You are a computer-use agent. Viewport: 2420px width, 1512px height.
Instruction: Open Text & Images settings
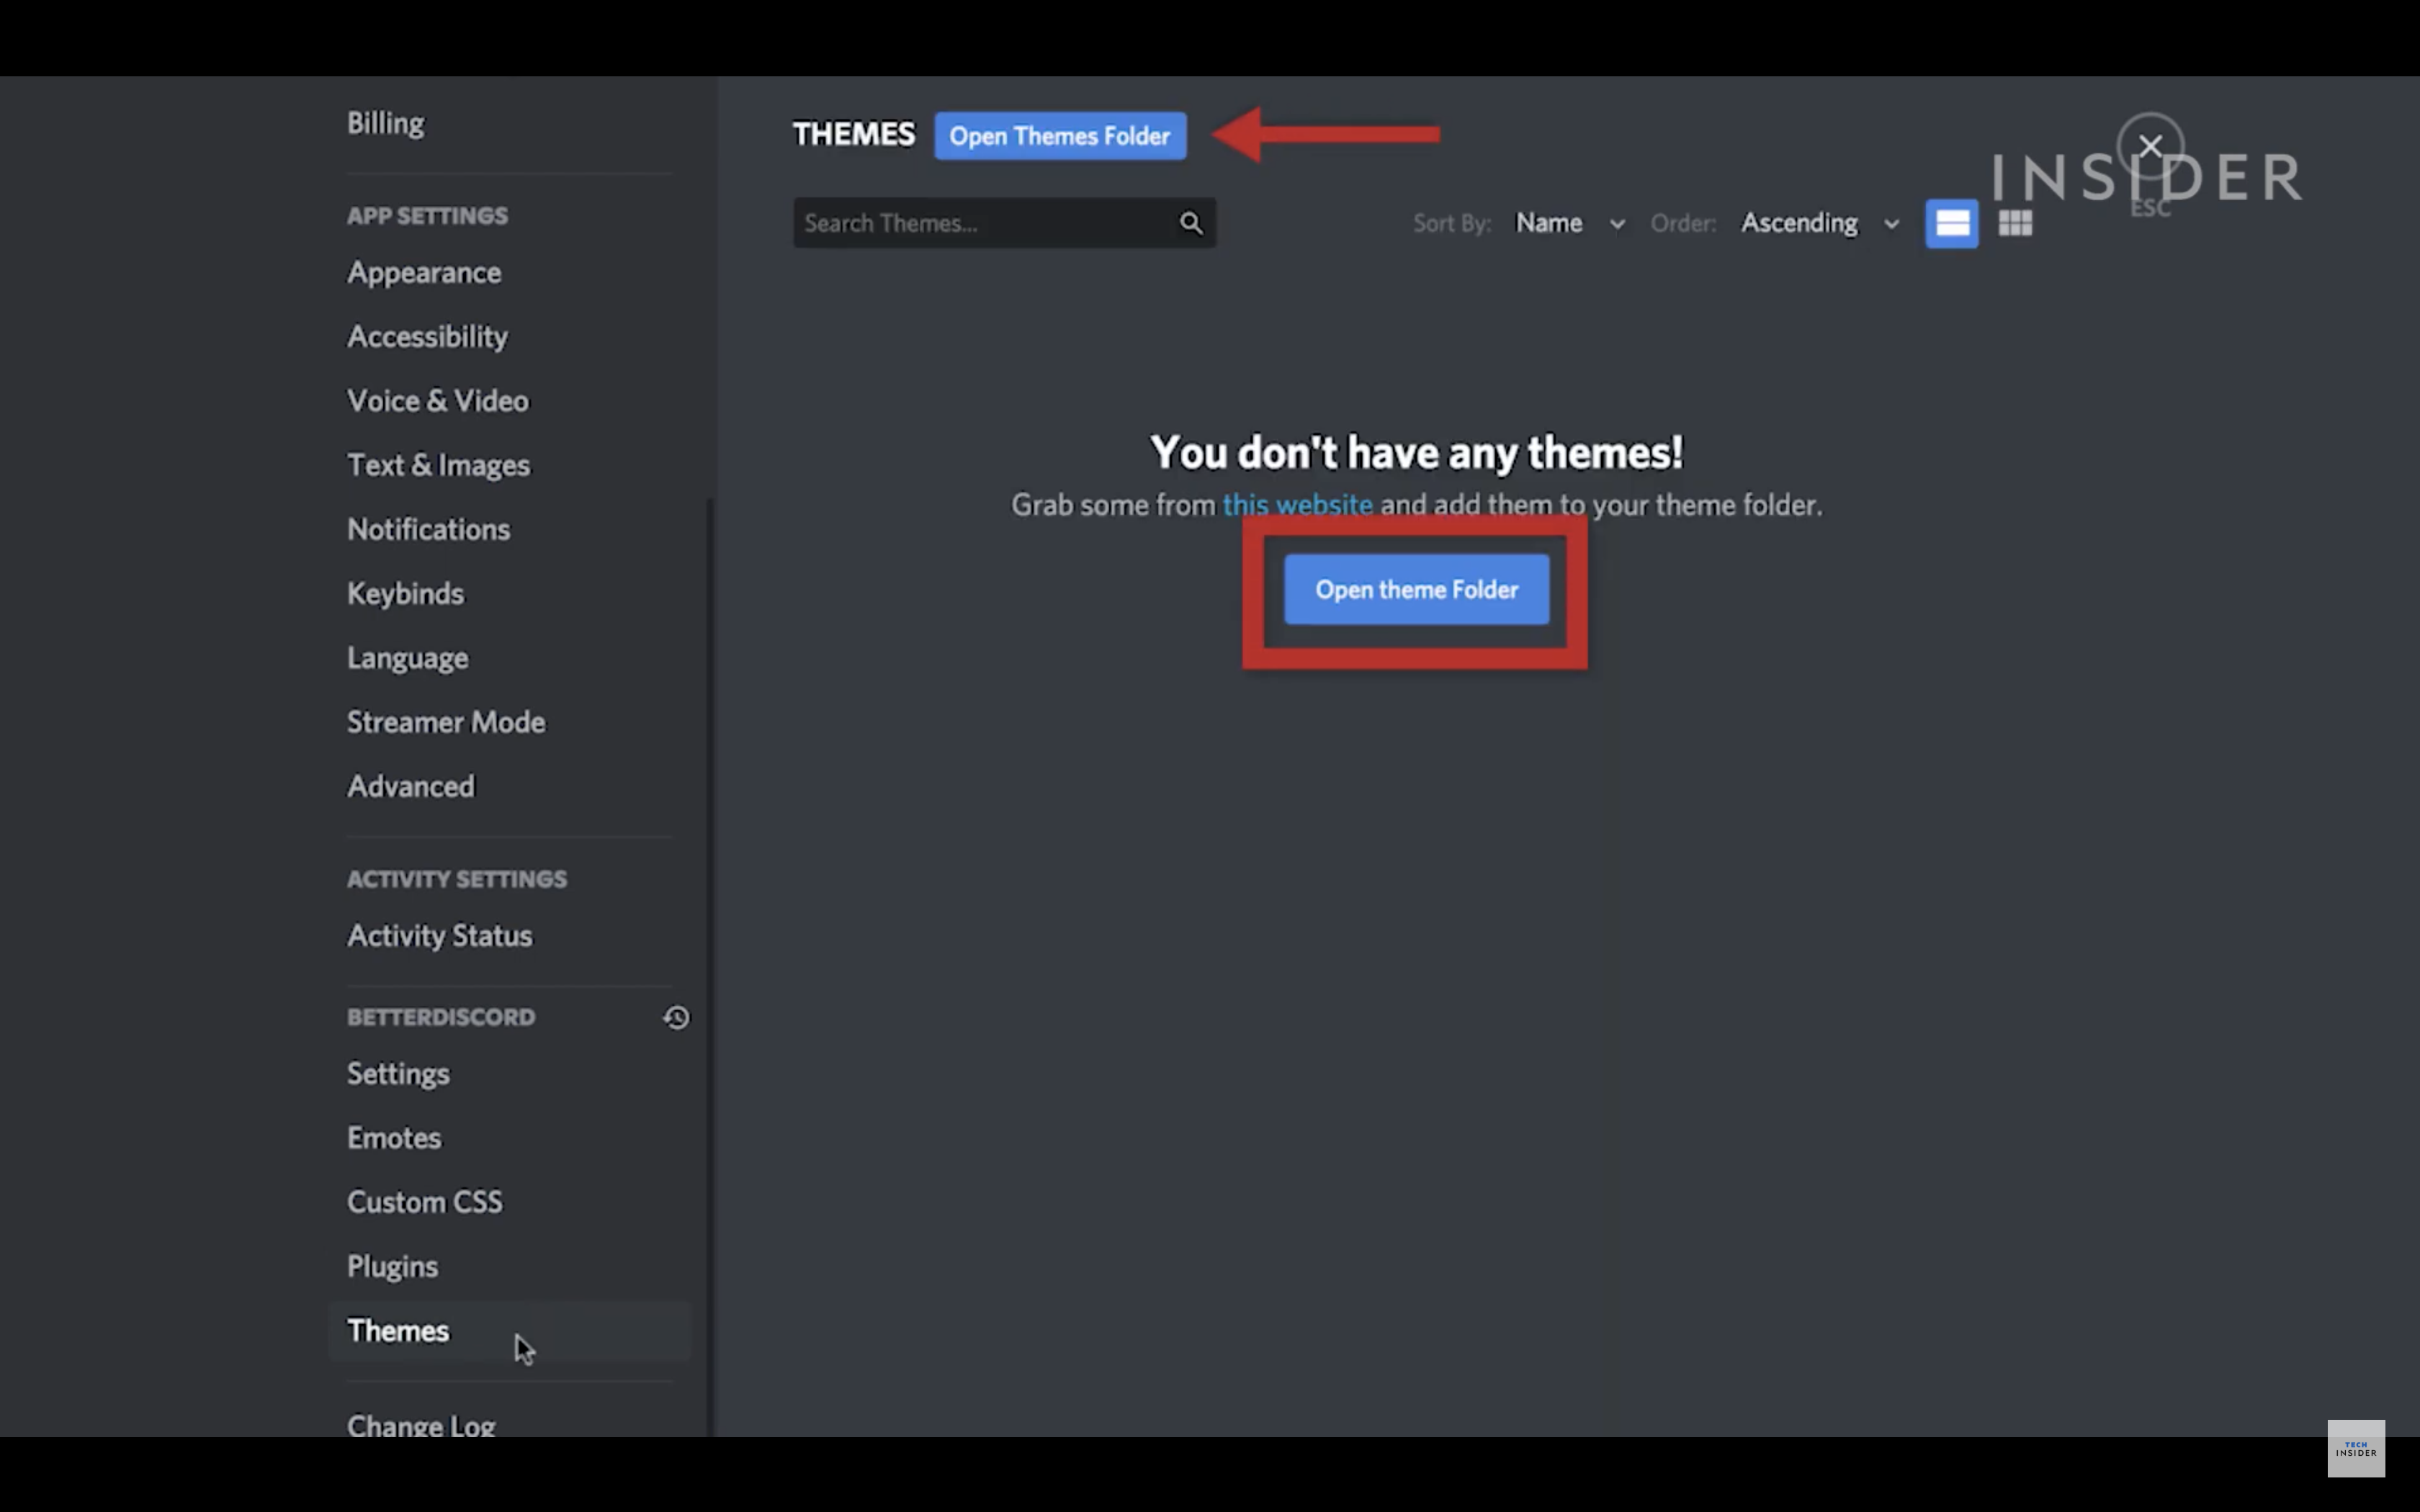pyautogui.click(x=439, y=465)
